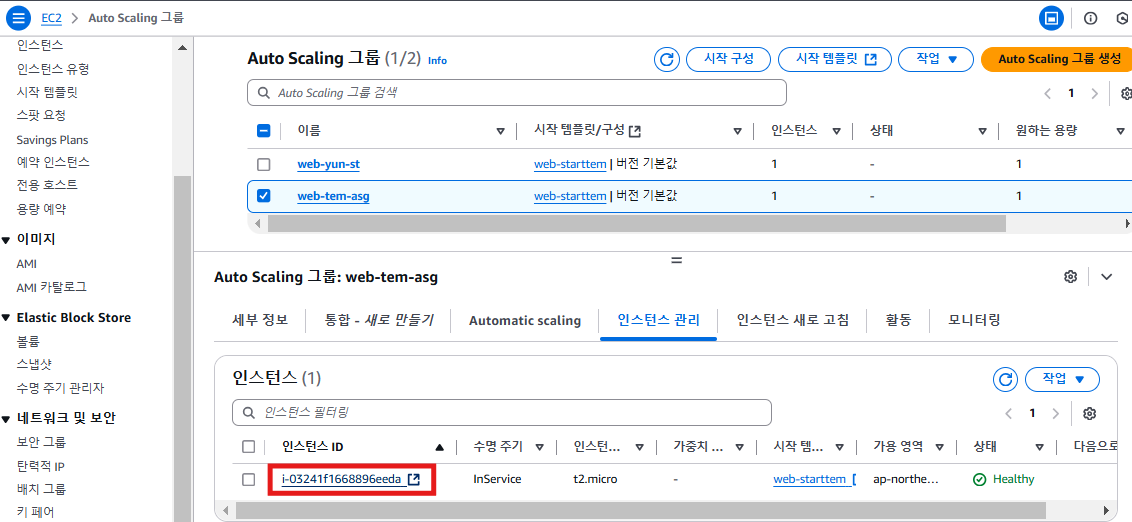
Task: Open the 상태 column dropdown in the groups table
Action: [x=983, y=131]
